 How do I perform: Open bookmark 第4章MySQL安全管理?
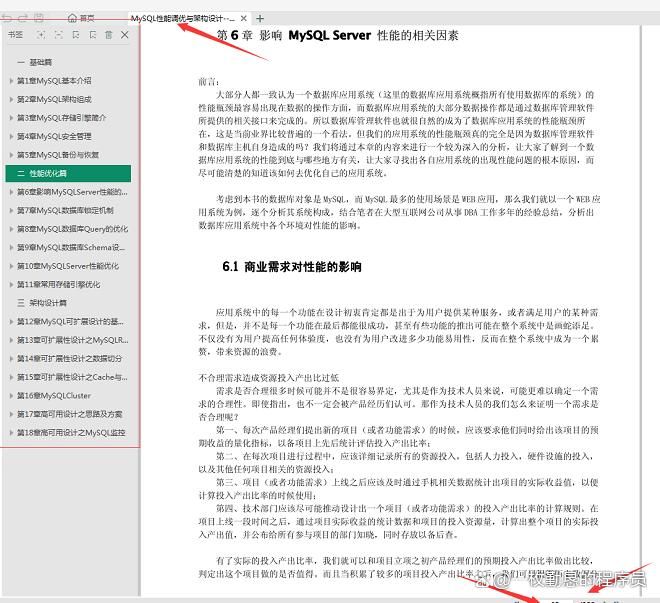click(54, 136)
